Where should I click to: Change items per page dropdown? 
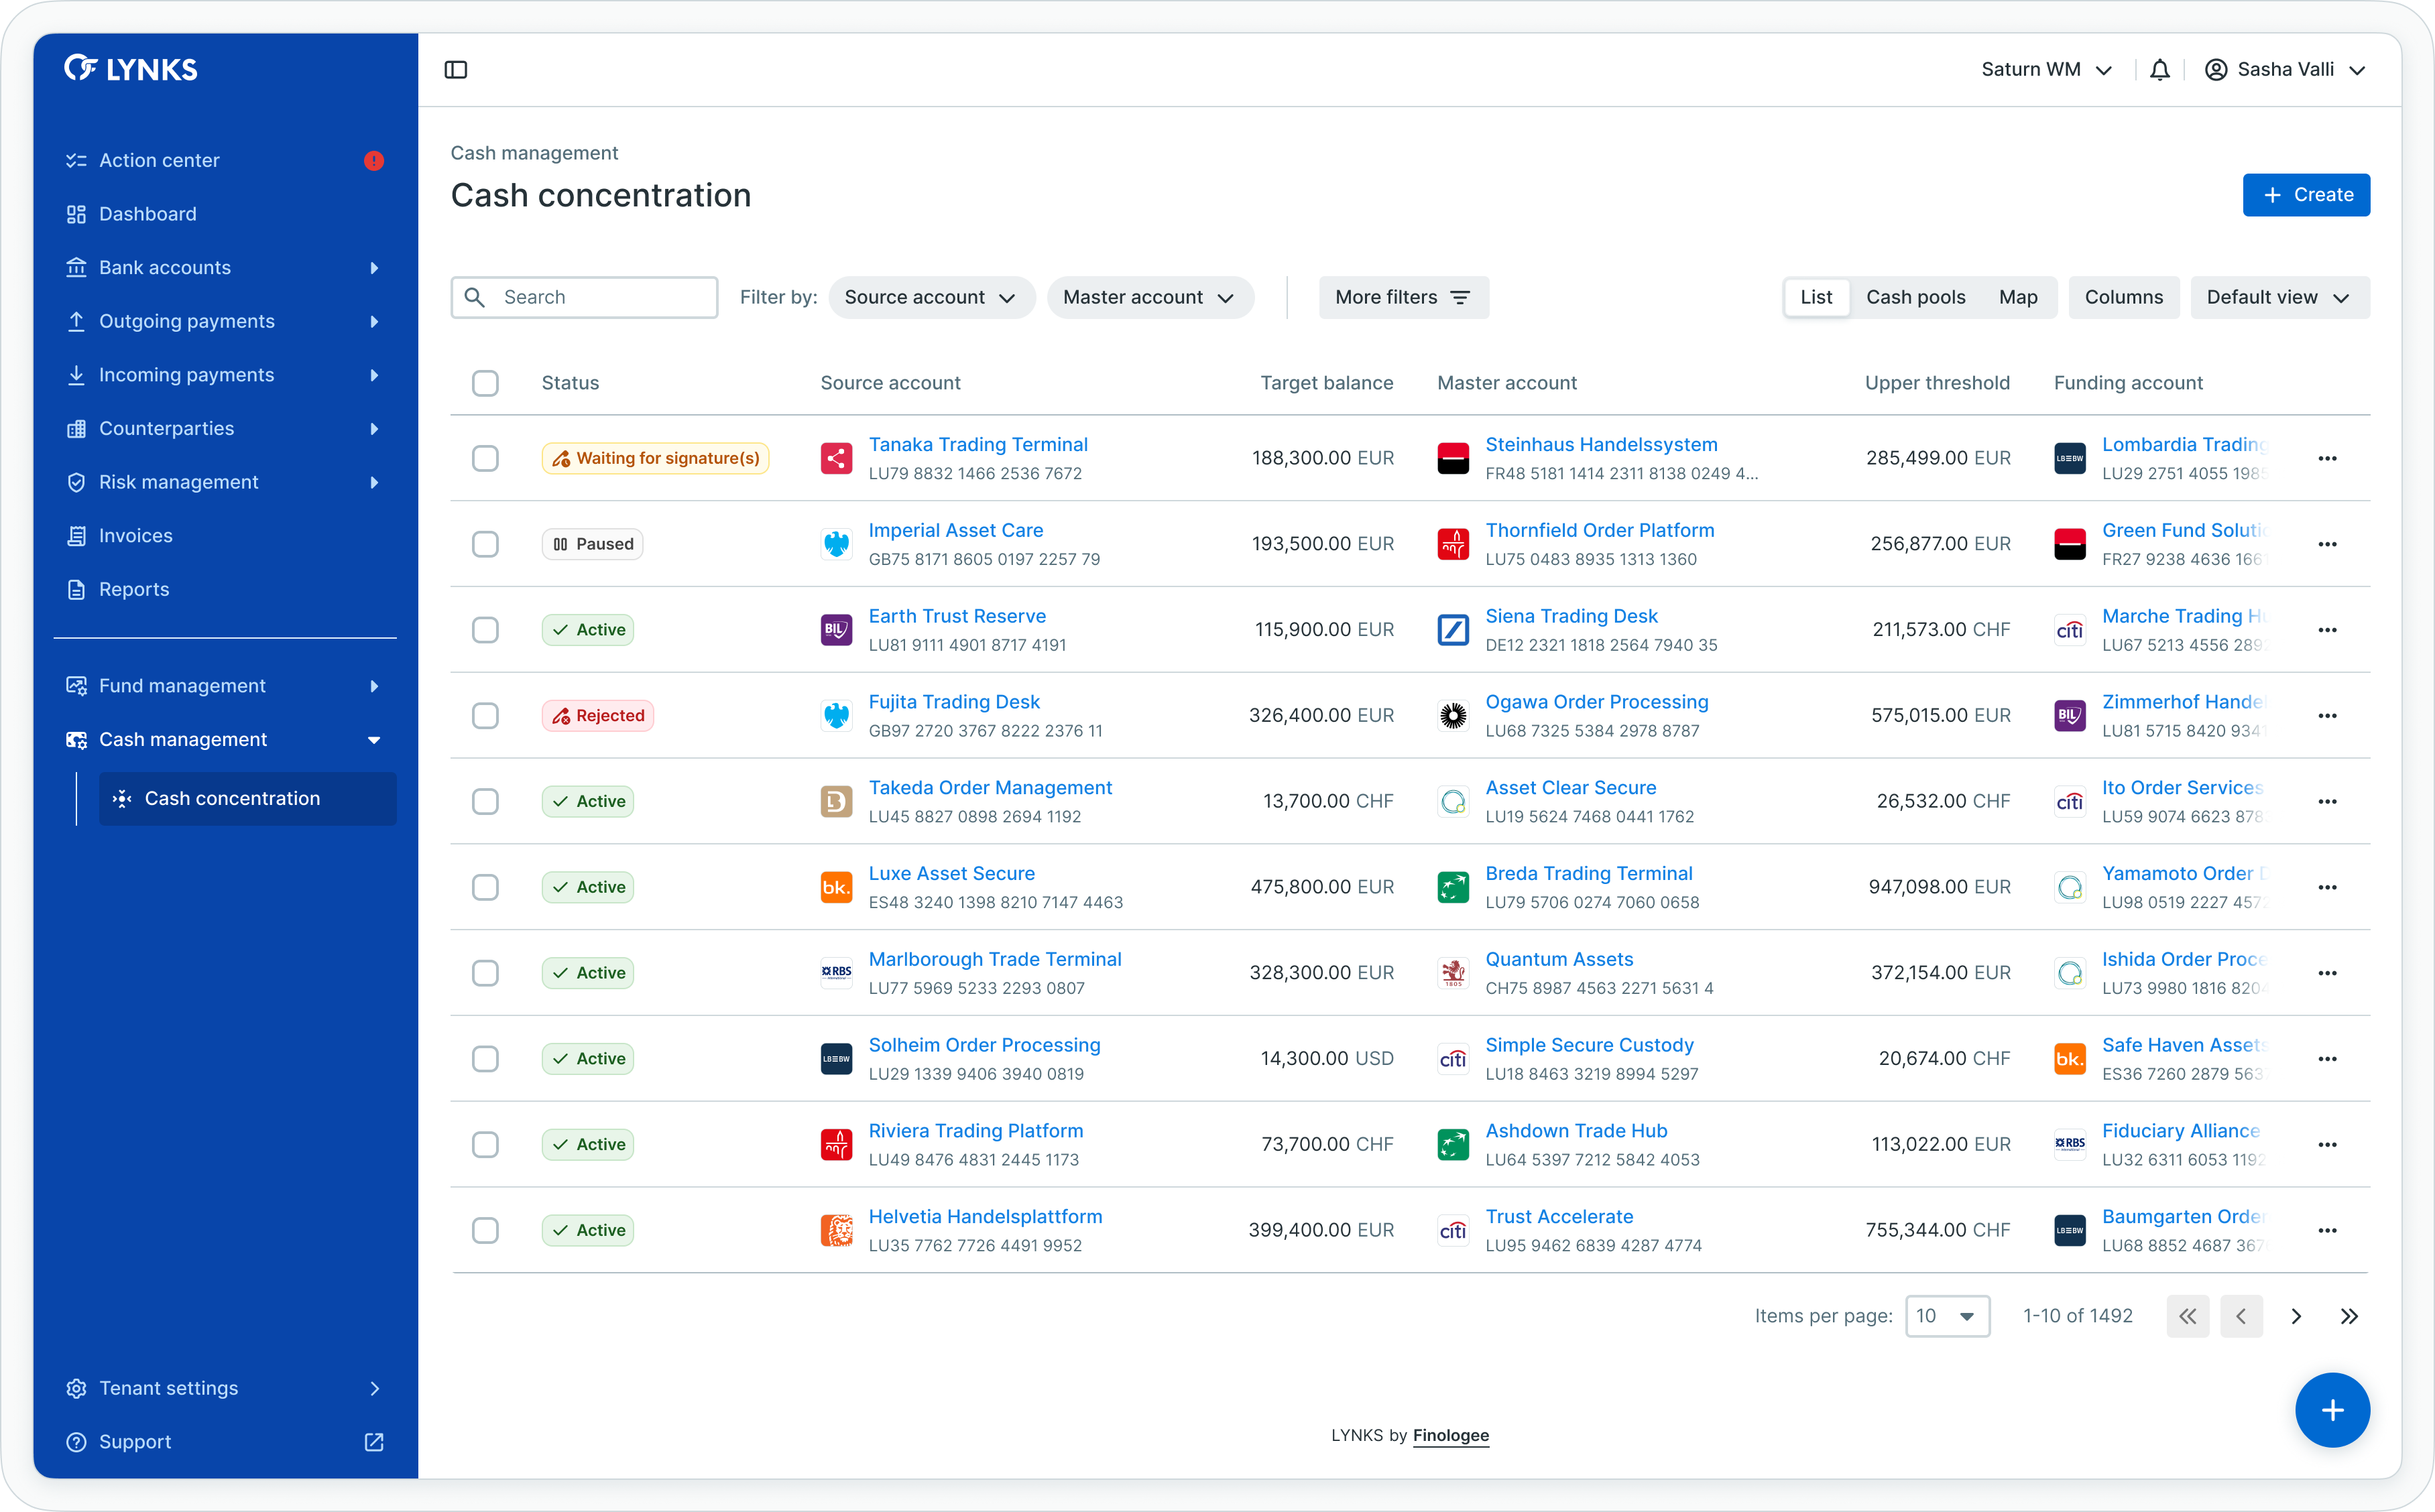click(1946, 1316)
